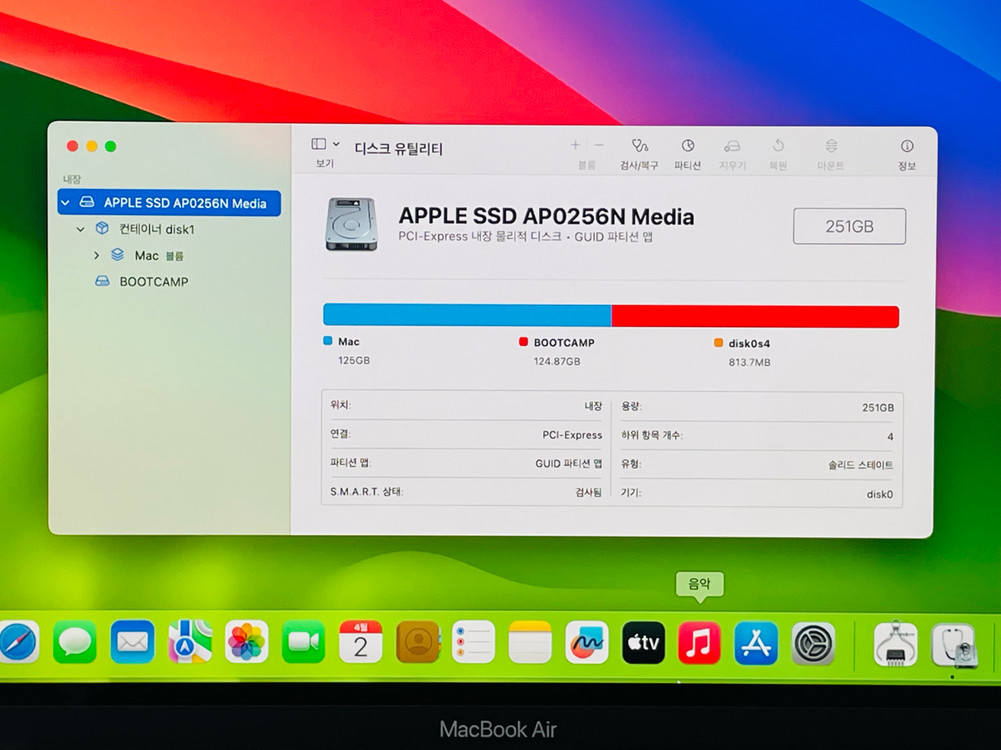Screen dimensions: 1001x750
Task: Click the add volume plus button
Action: [575, 146]
